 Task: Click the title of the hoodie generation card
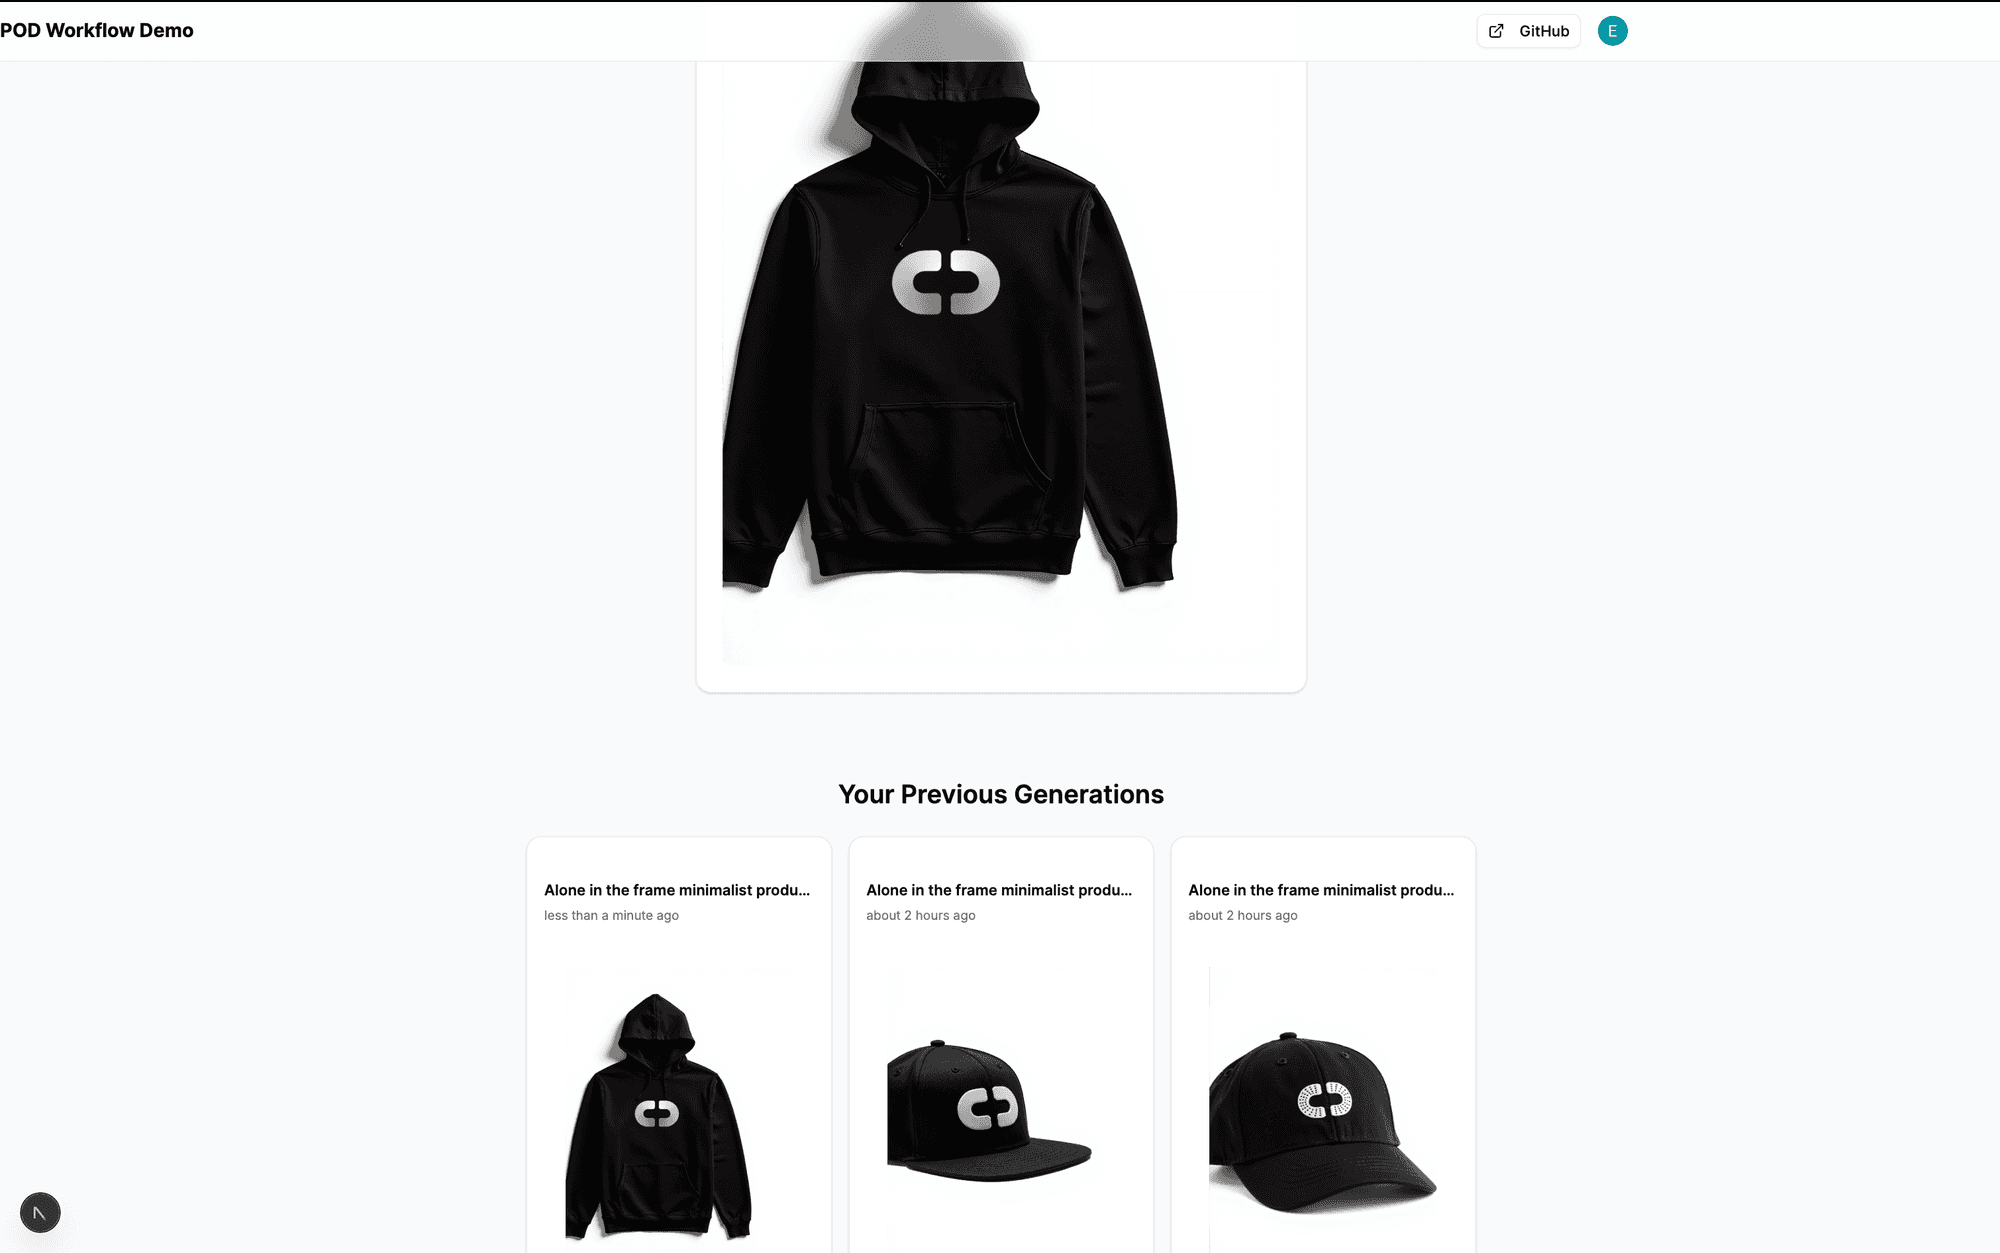point(677,890)
